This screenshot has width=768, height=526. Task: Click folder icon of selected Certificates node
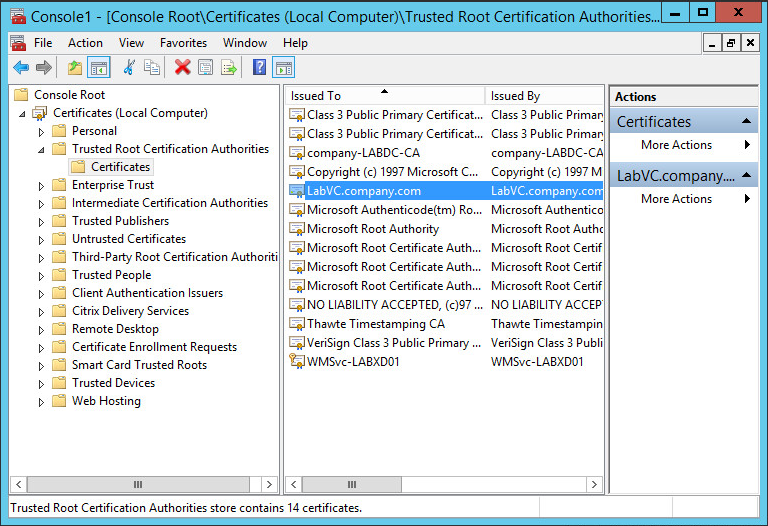(x=78, y=167)
